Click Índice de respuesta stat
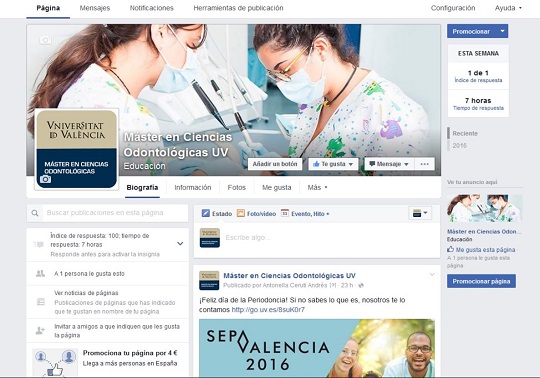The width and height of the screenshot is (540, 378). click(478, 76)
